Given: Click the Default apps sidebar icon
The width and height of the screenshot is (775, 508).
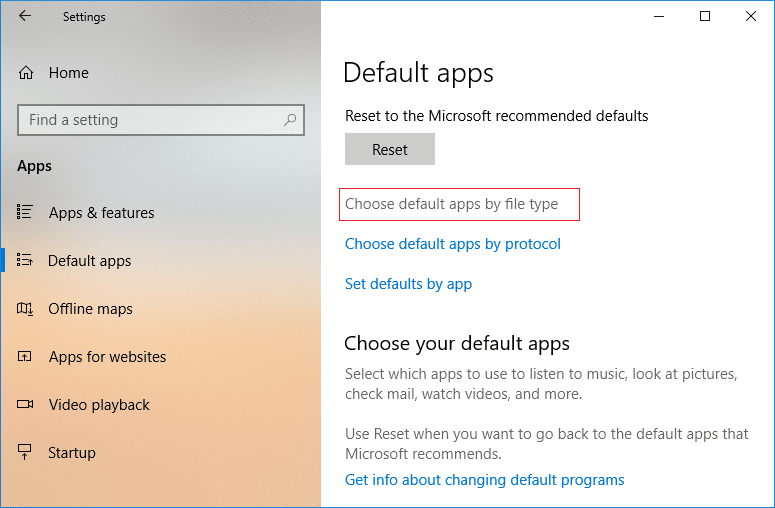Looking at the screenshot, I should [x=25, y=261].
